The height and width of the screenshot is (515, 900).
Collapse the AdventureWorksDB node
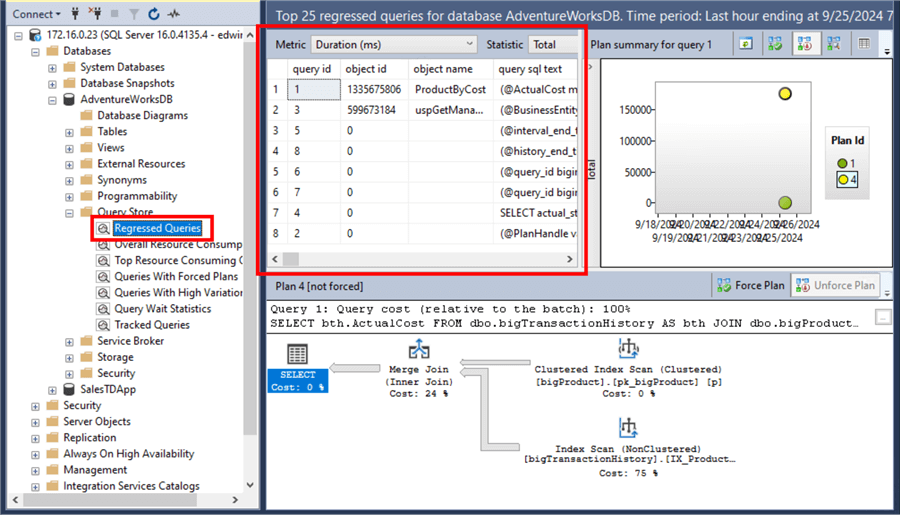(52, 100)
